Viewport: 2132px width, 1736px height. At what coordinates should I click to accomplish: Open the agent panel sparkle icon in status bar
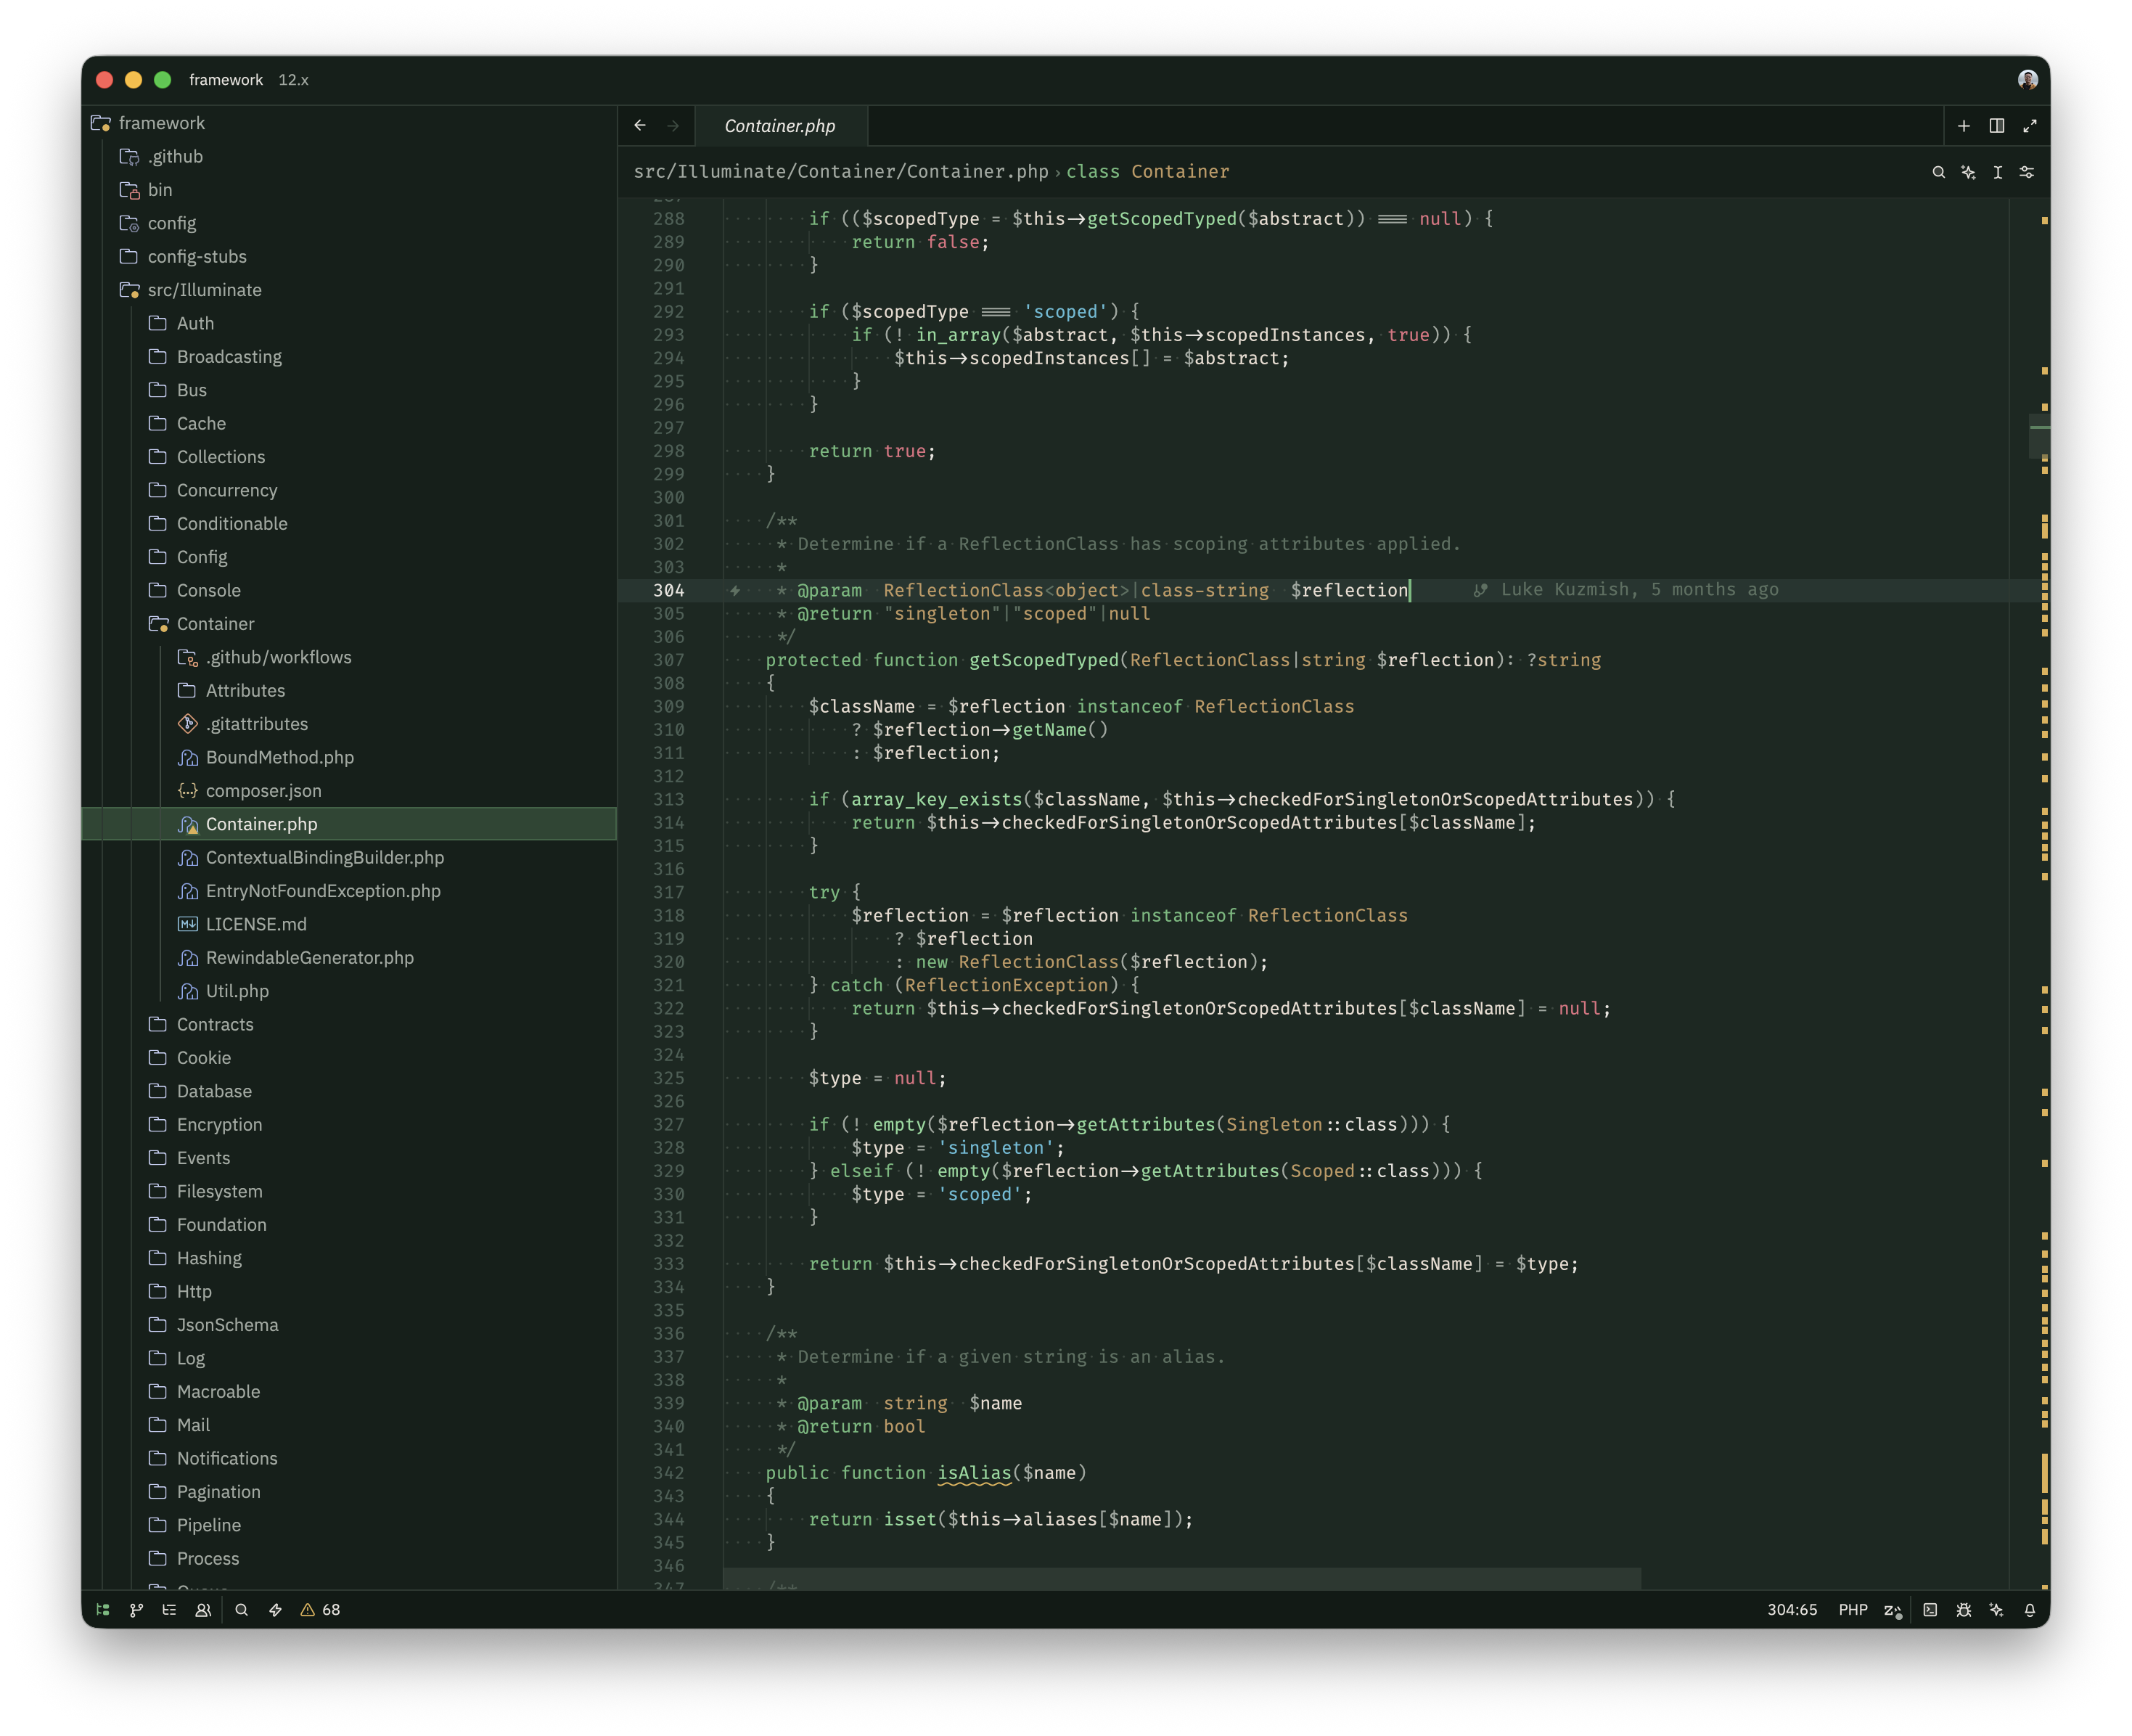tap(1996, 1610)
